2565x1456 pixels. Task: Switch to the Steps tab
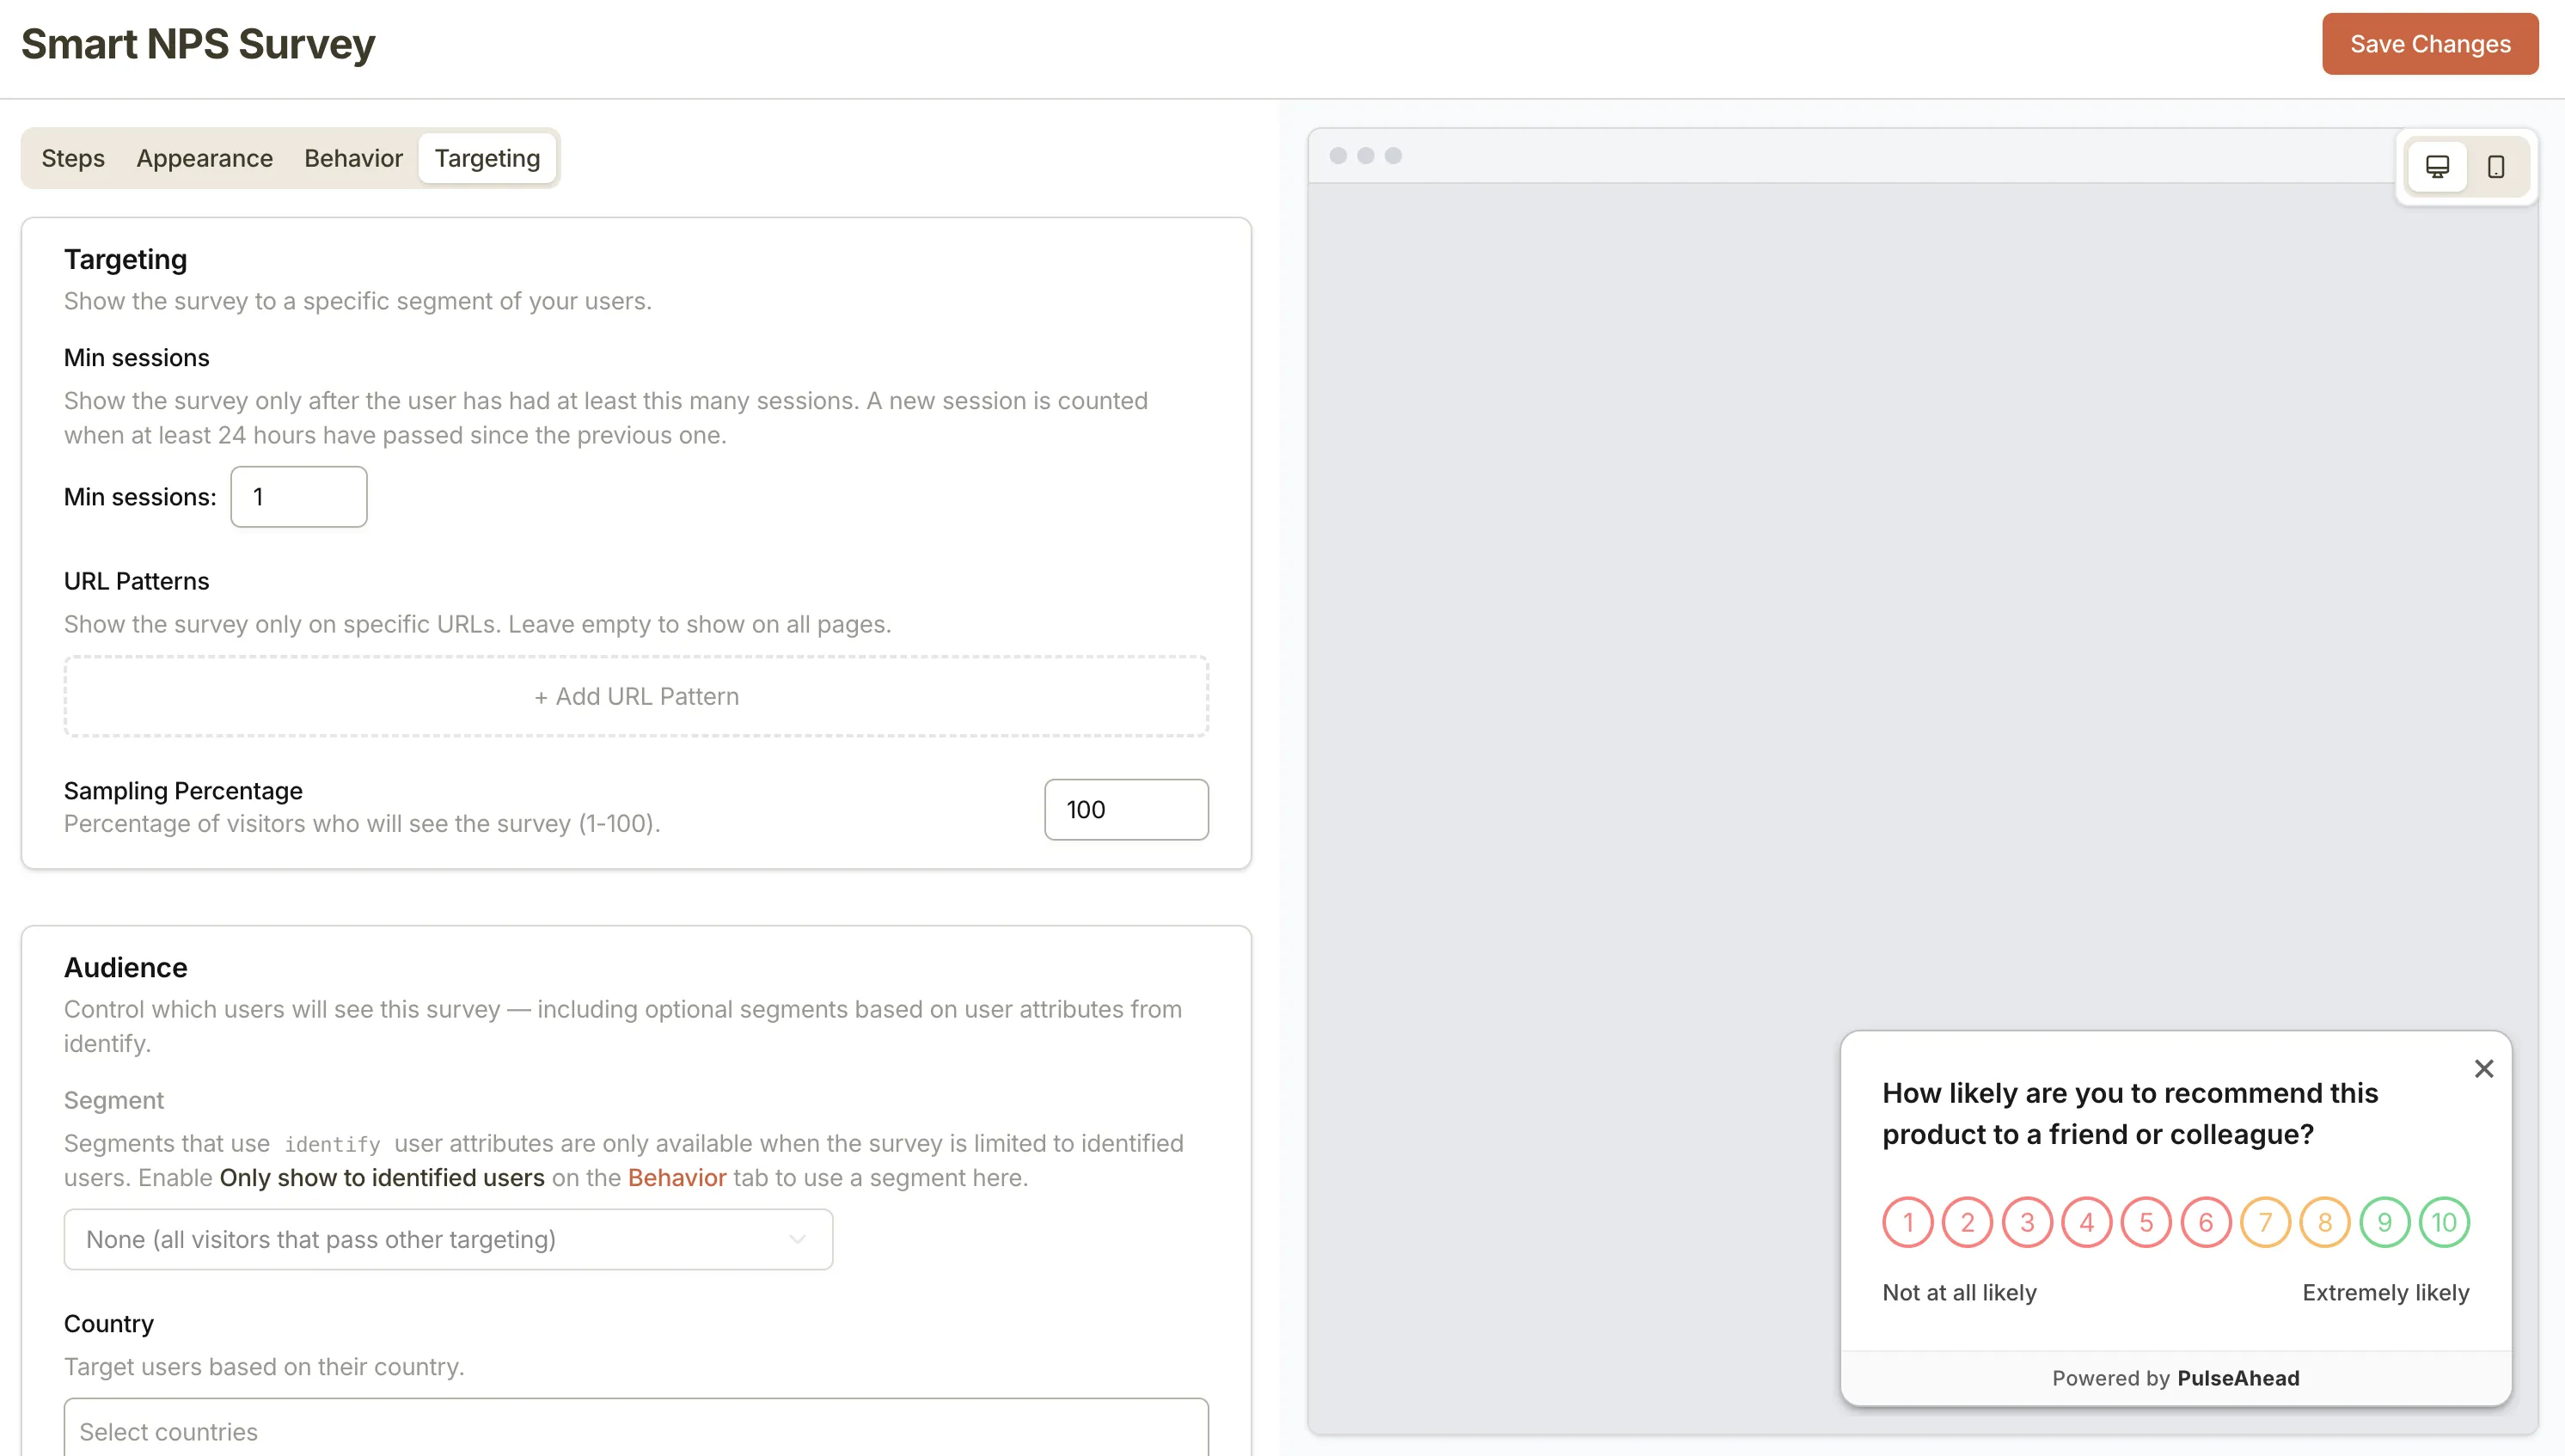pyautogui.click(x=73, y=157)
